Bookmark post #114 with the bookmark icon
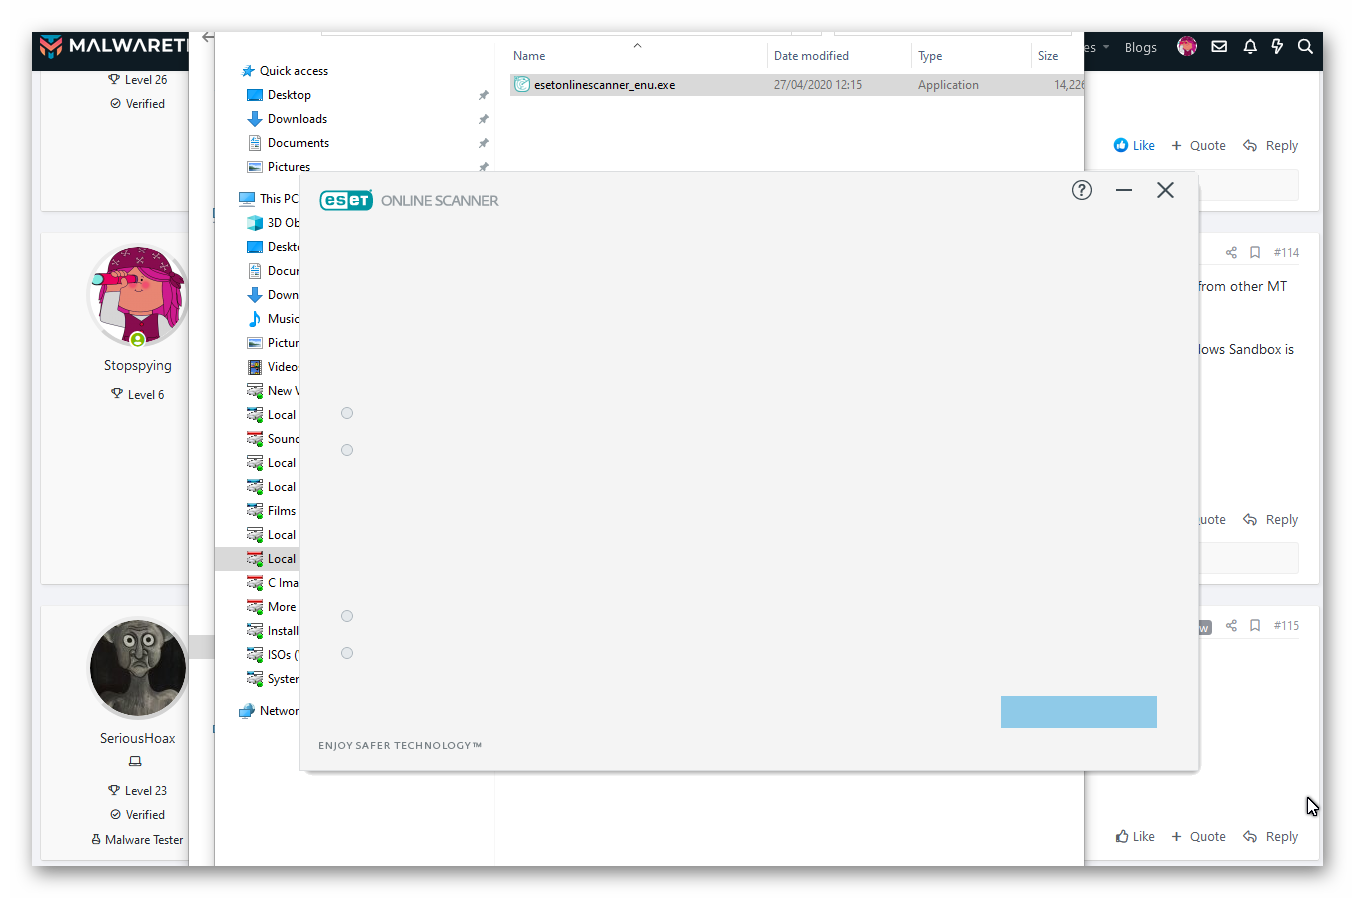The image size is (1355, 898). point(1255,253)
